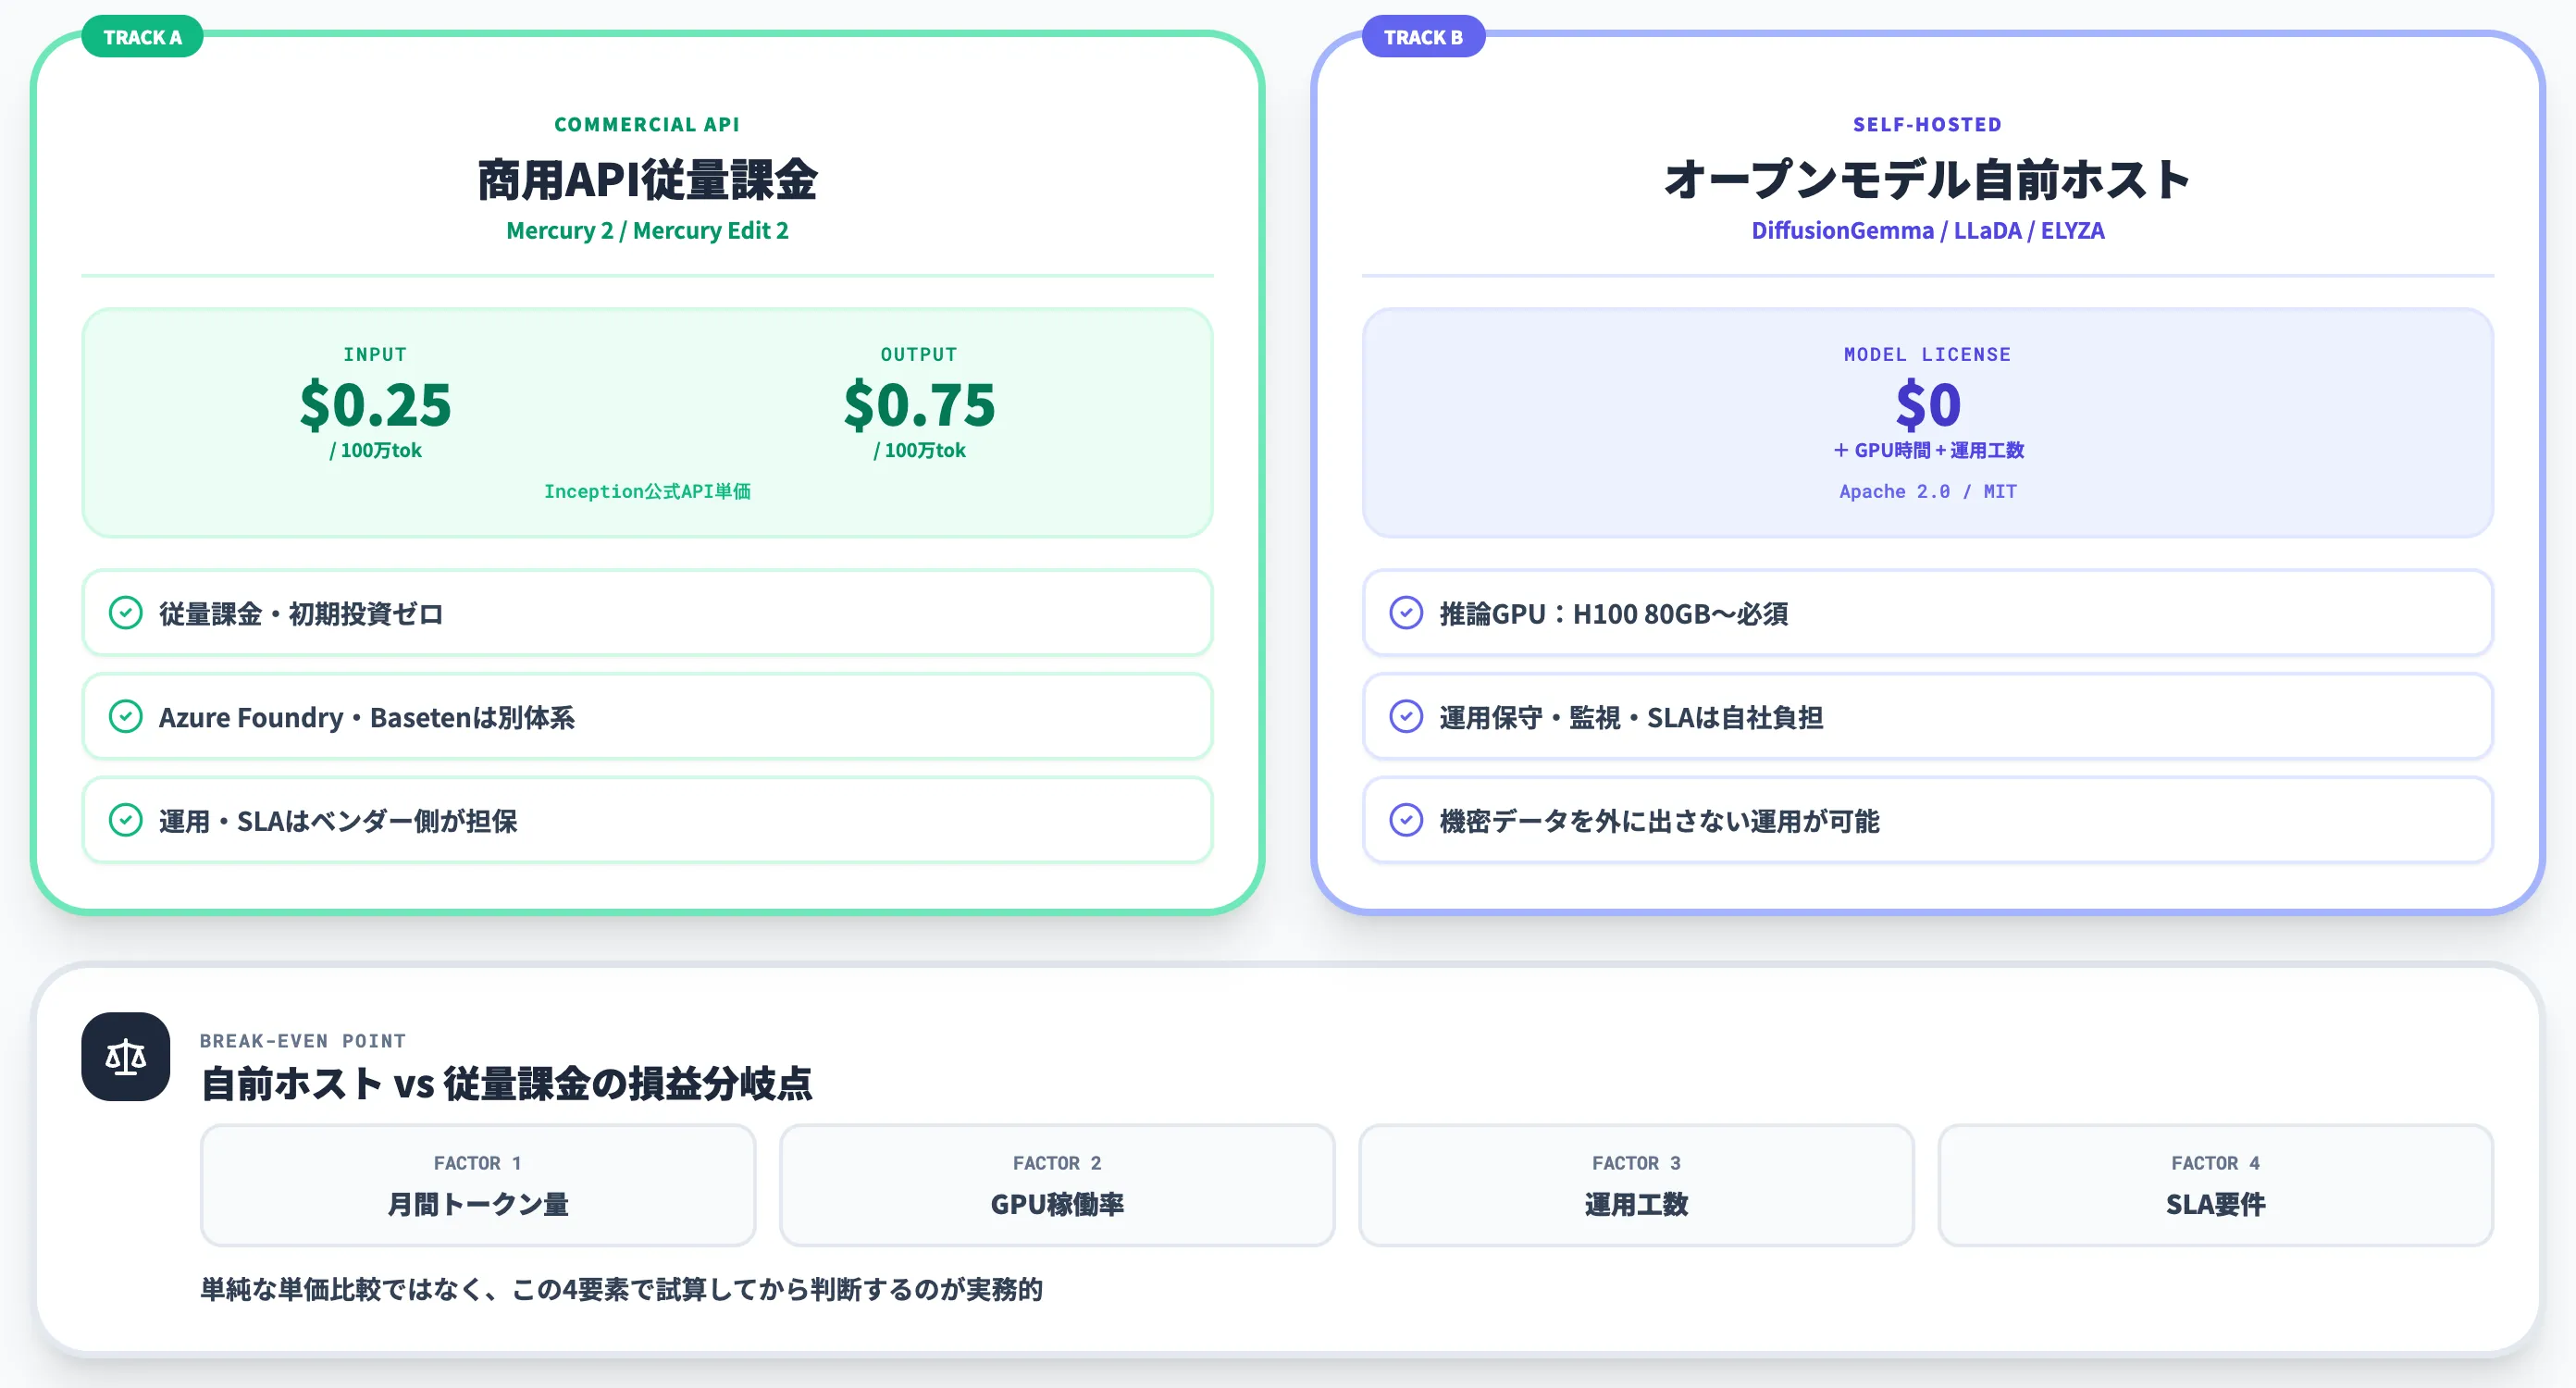Click the BREAK-EVEN POINT label
The width and height of the screenshot is (2576, 1388).
(x=303, y=1041)
